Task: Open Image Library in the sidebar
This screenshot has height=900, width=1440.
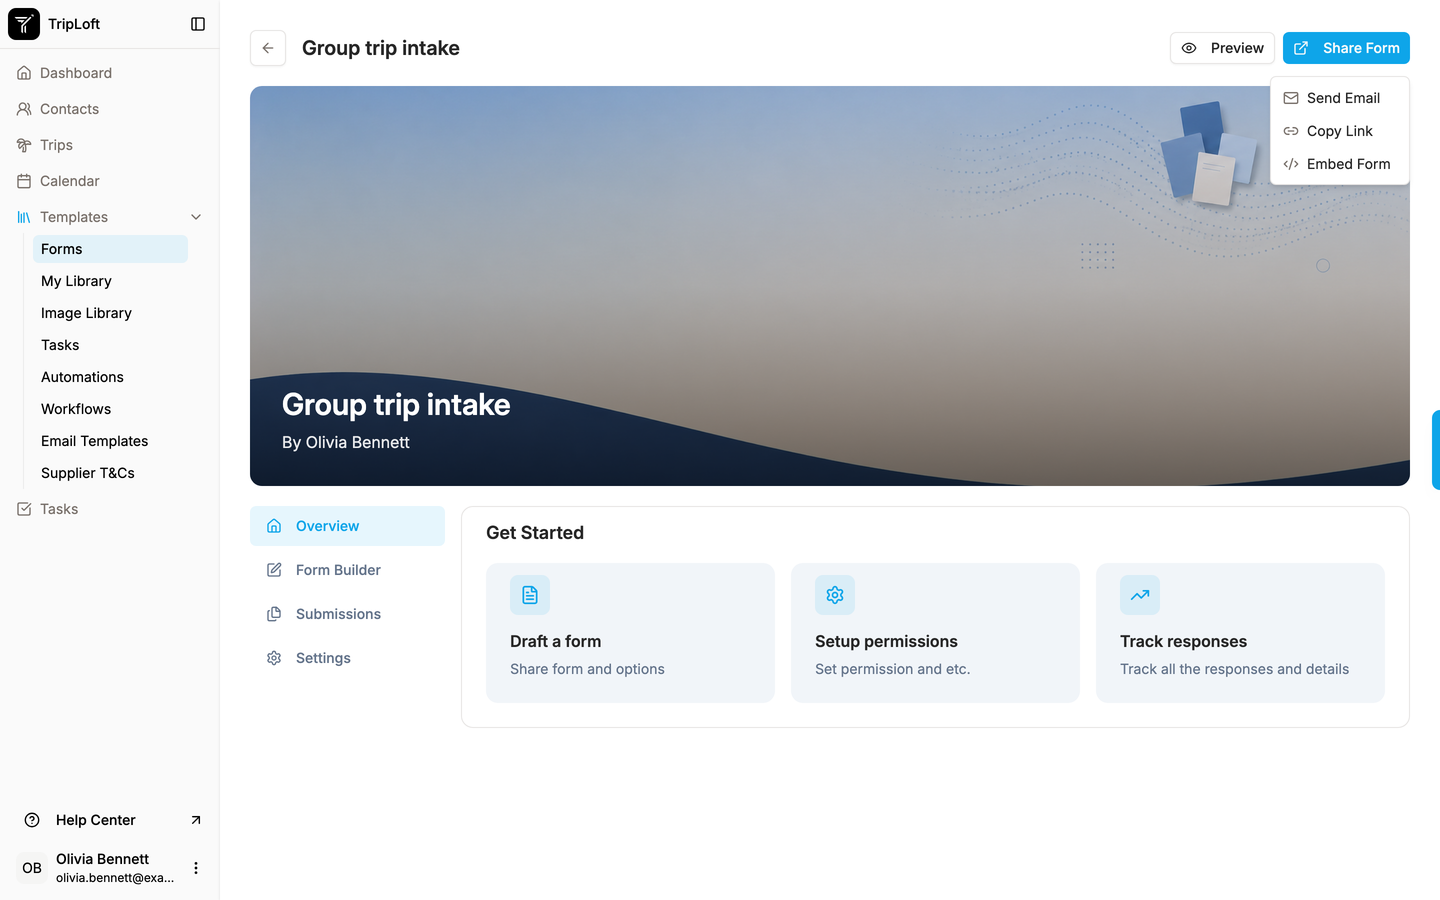Action: point(110,313)
